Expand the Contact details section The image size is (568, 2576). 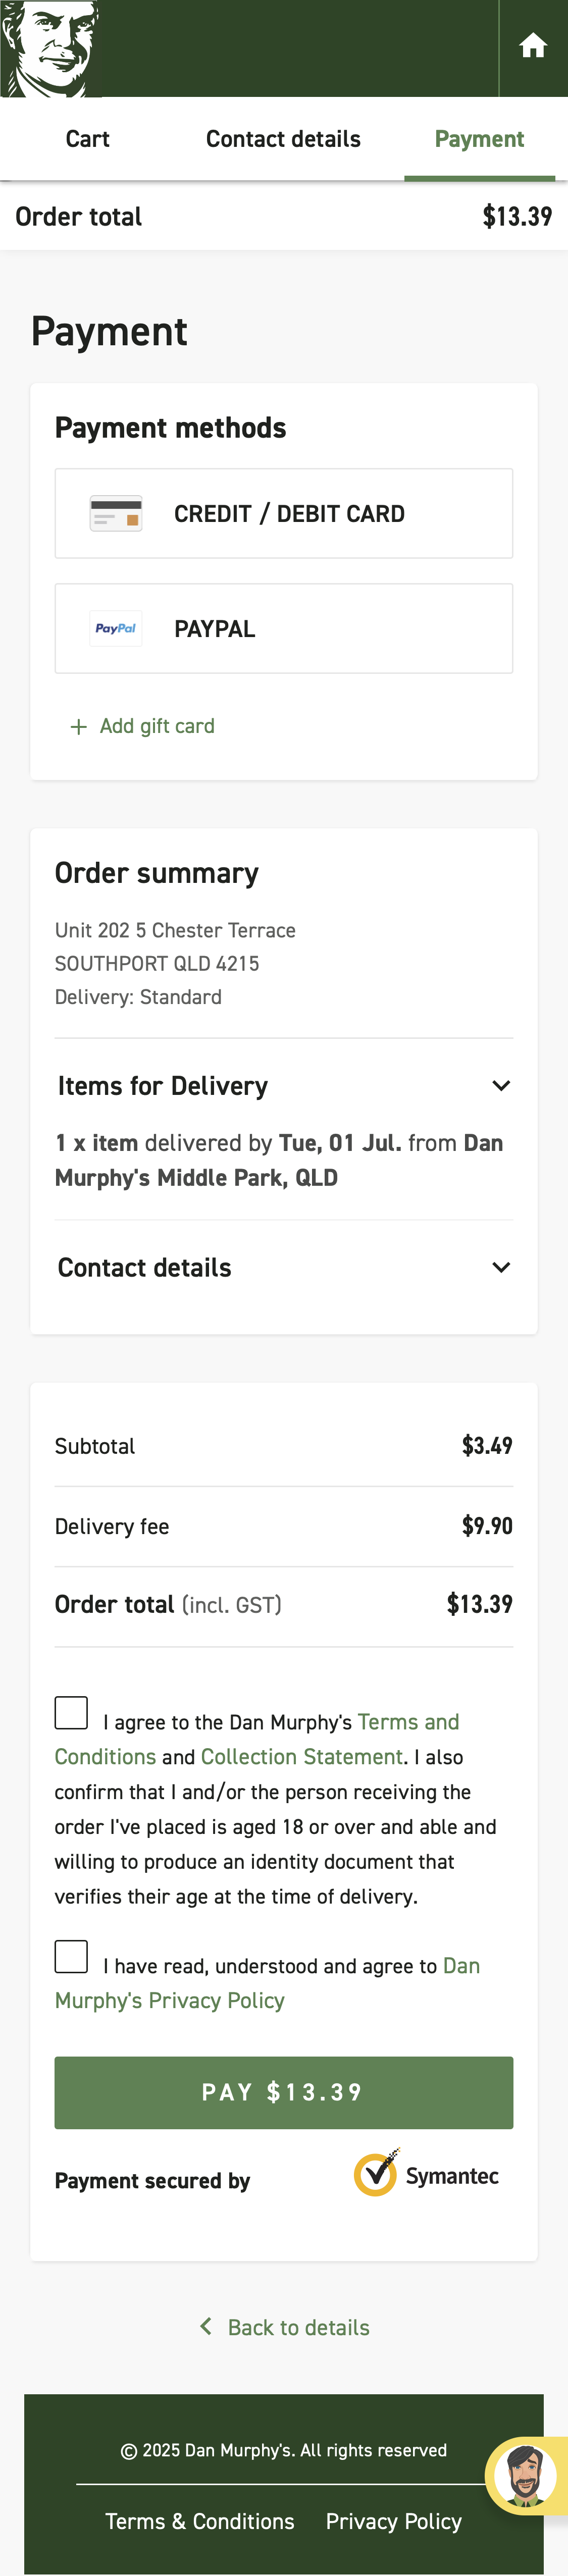pos(502,1267)
